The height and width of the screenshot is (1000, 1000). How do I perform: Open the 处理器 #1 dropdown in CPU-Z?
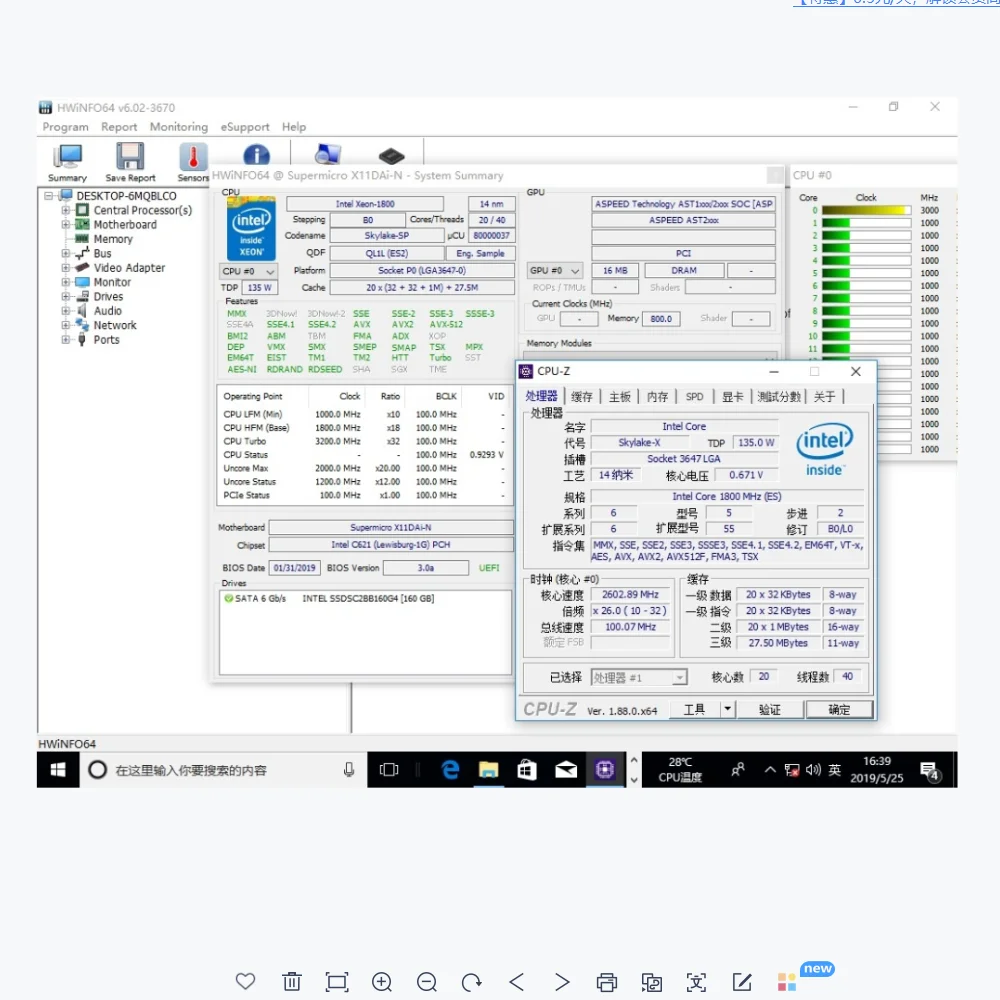point(639,677)
